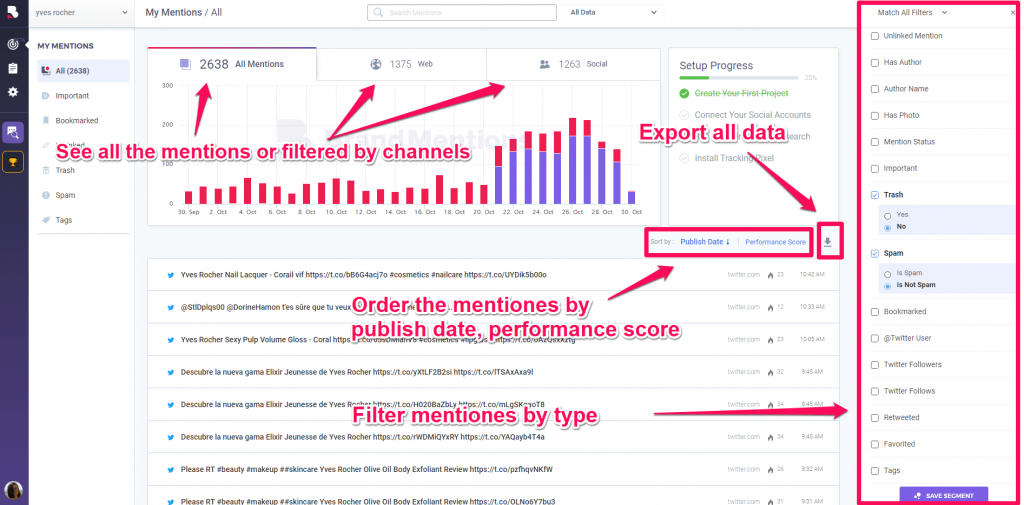
Task: Click the 26 Oct bar in chart
Action: pos(573,161)
